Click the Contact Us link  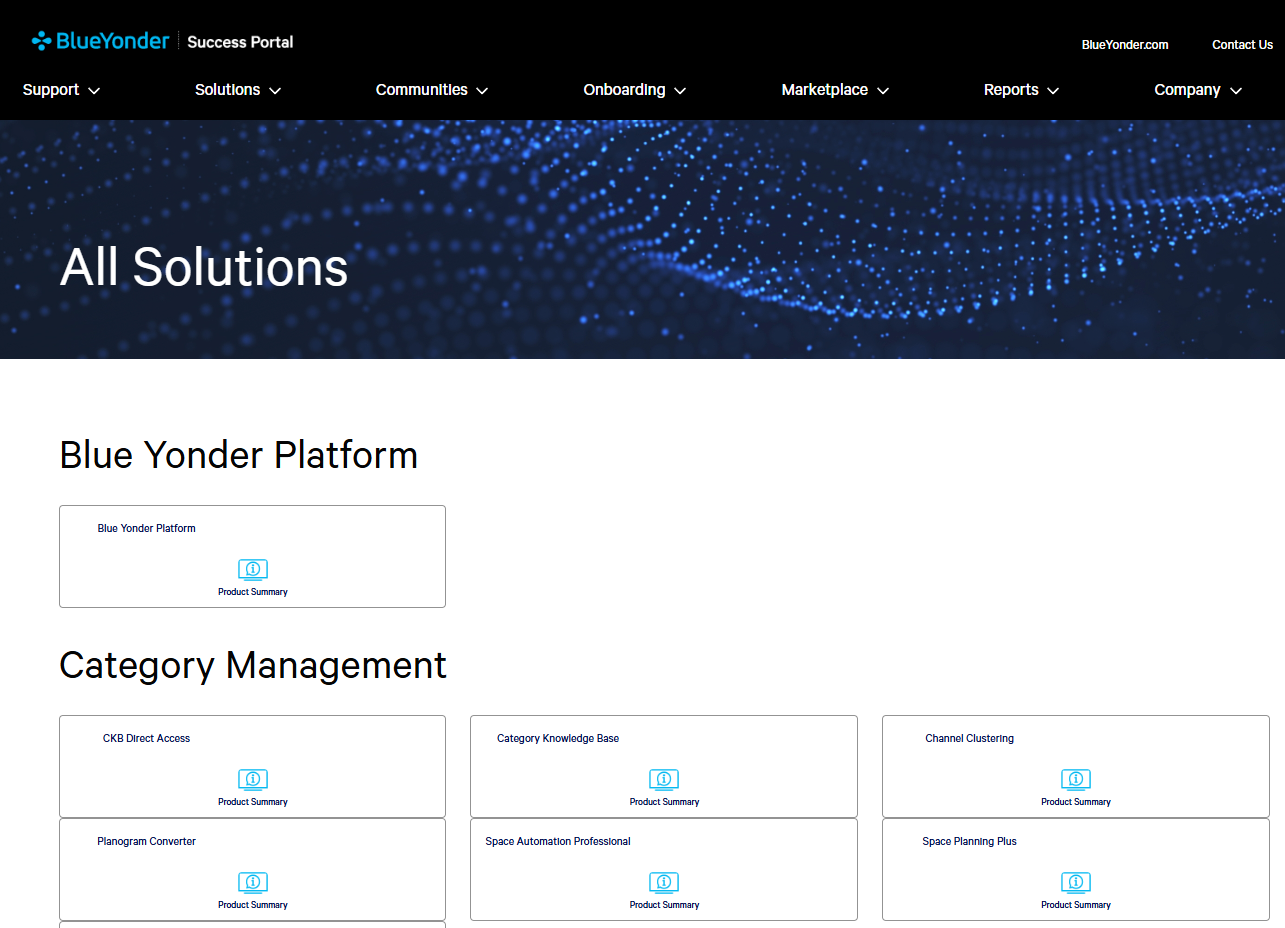(1242, 44)
